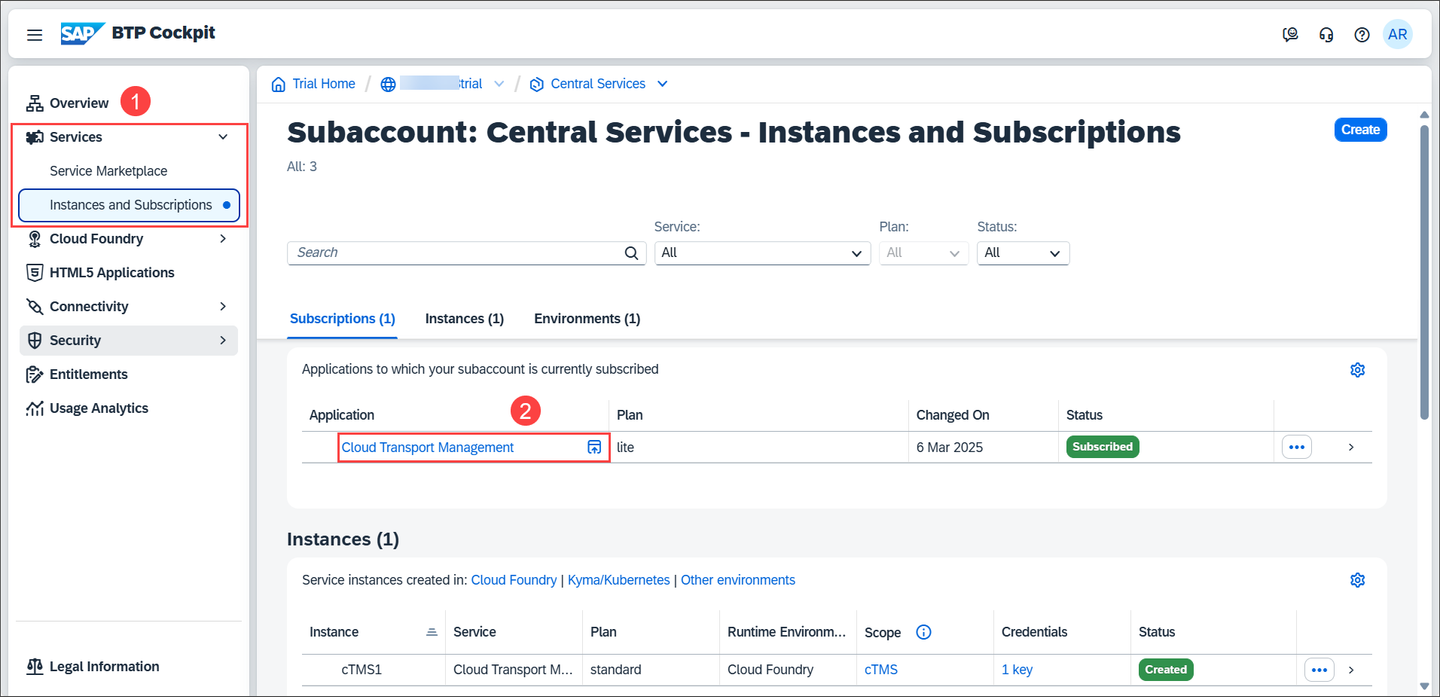
Task: Open the Service filter dropdown
Action: click(x=762, y=253)
